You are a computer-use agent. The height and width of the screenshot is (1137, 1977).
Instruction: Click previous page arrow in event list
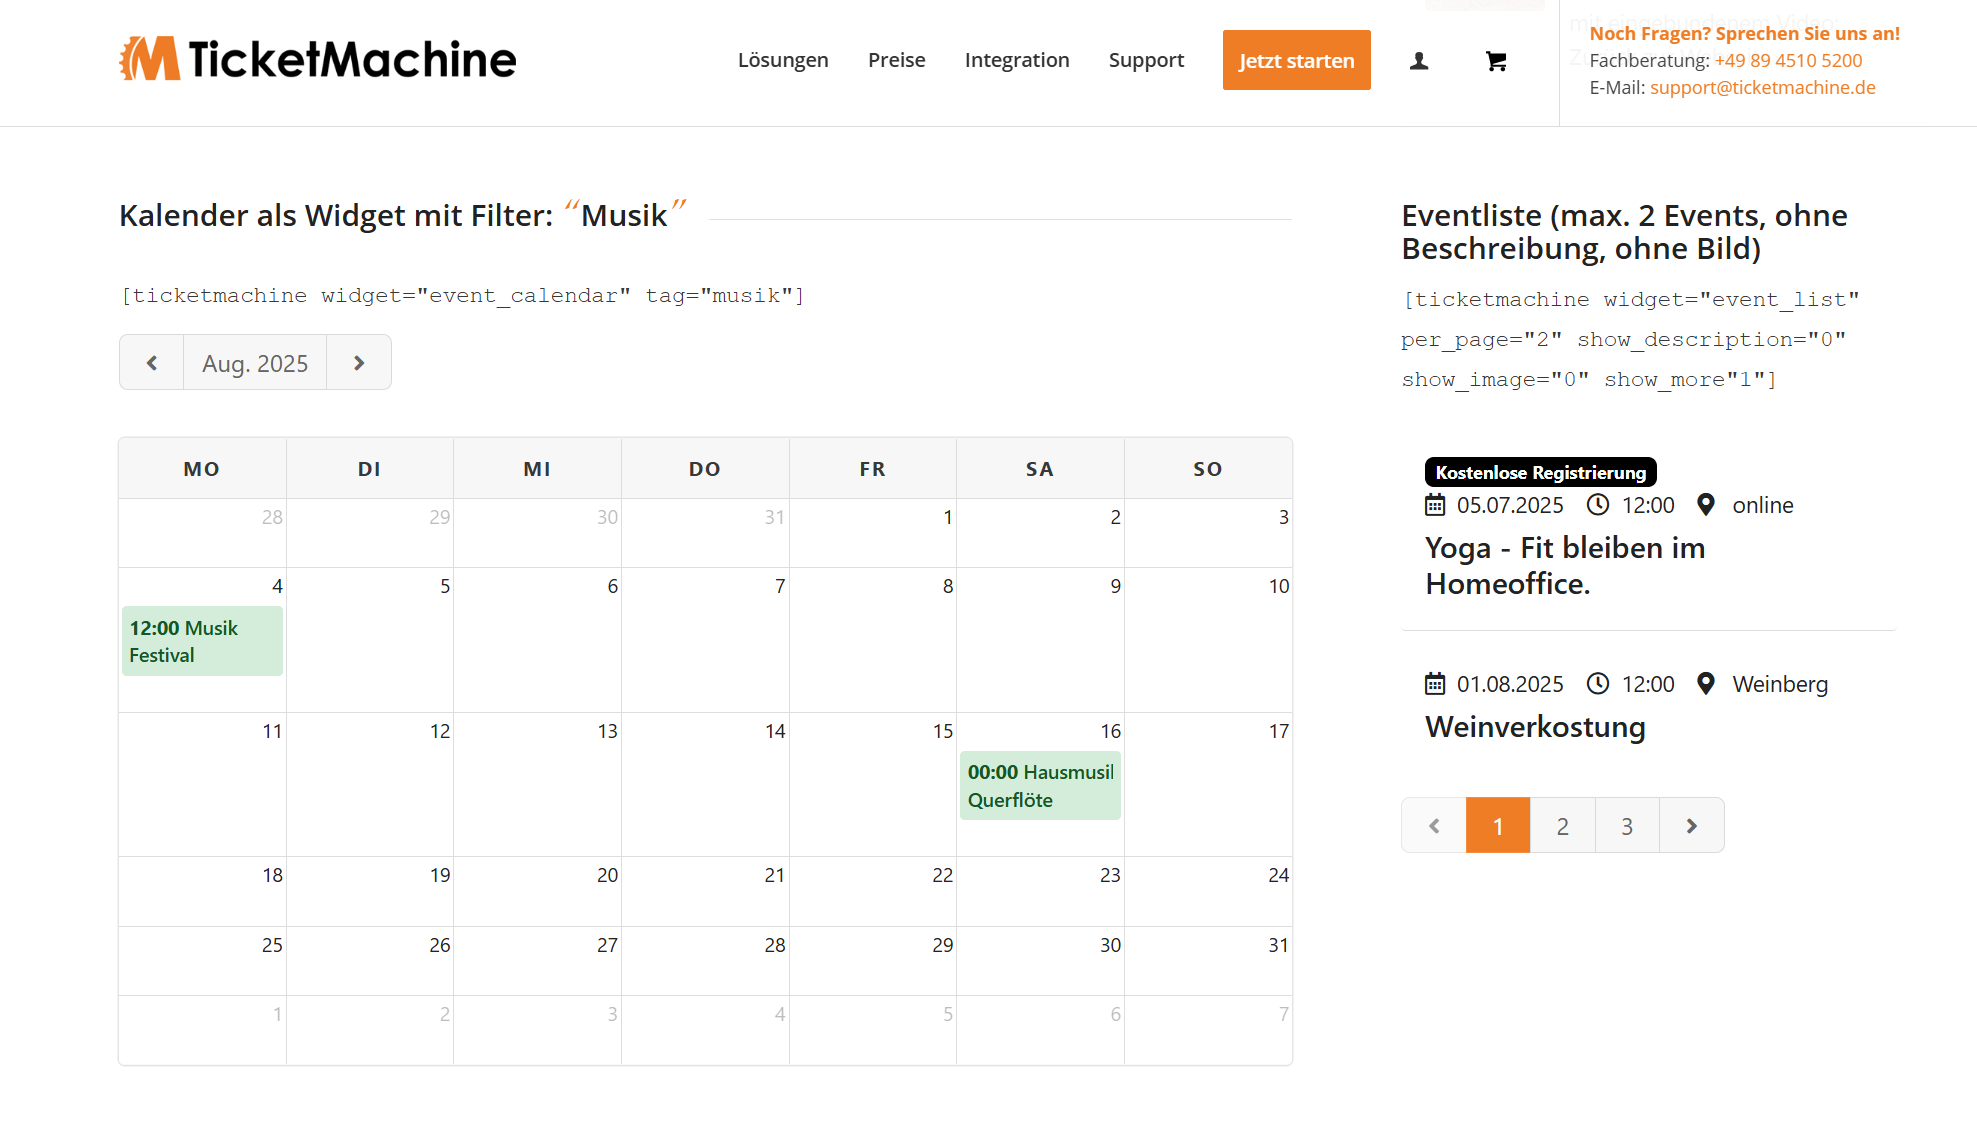pyautogui.click(x=1434, y=826)
